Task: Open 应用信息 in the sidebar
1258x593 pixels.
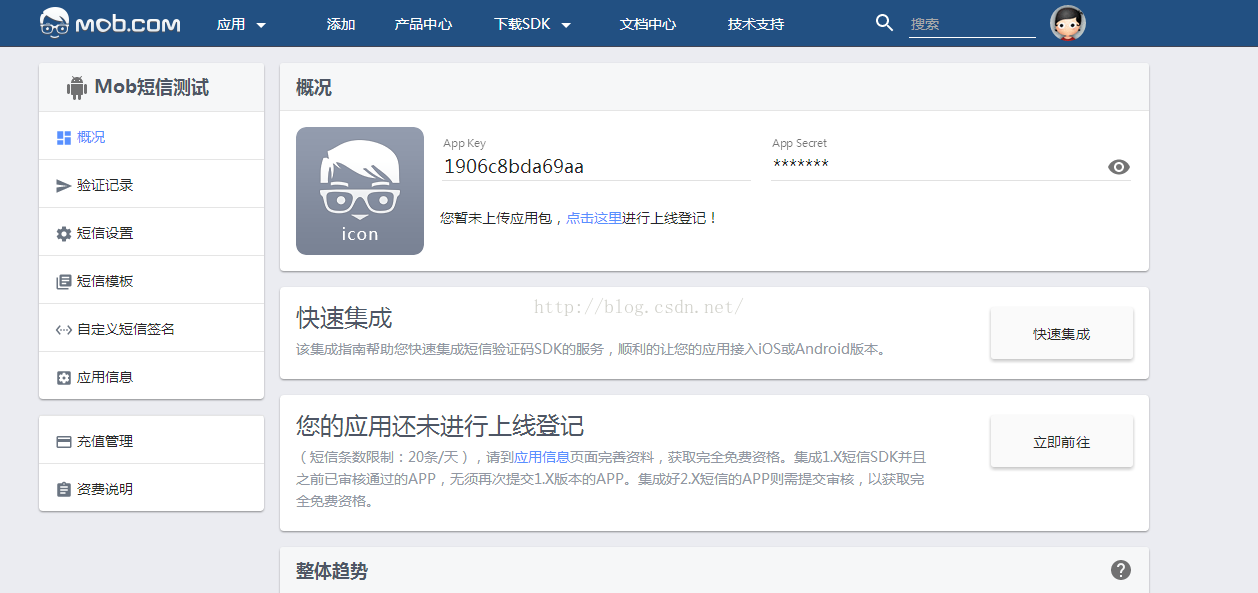Action: point(151,377)
